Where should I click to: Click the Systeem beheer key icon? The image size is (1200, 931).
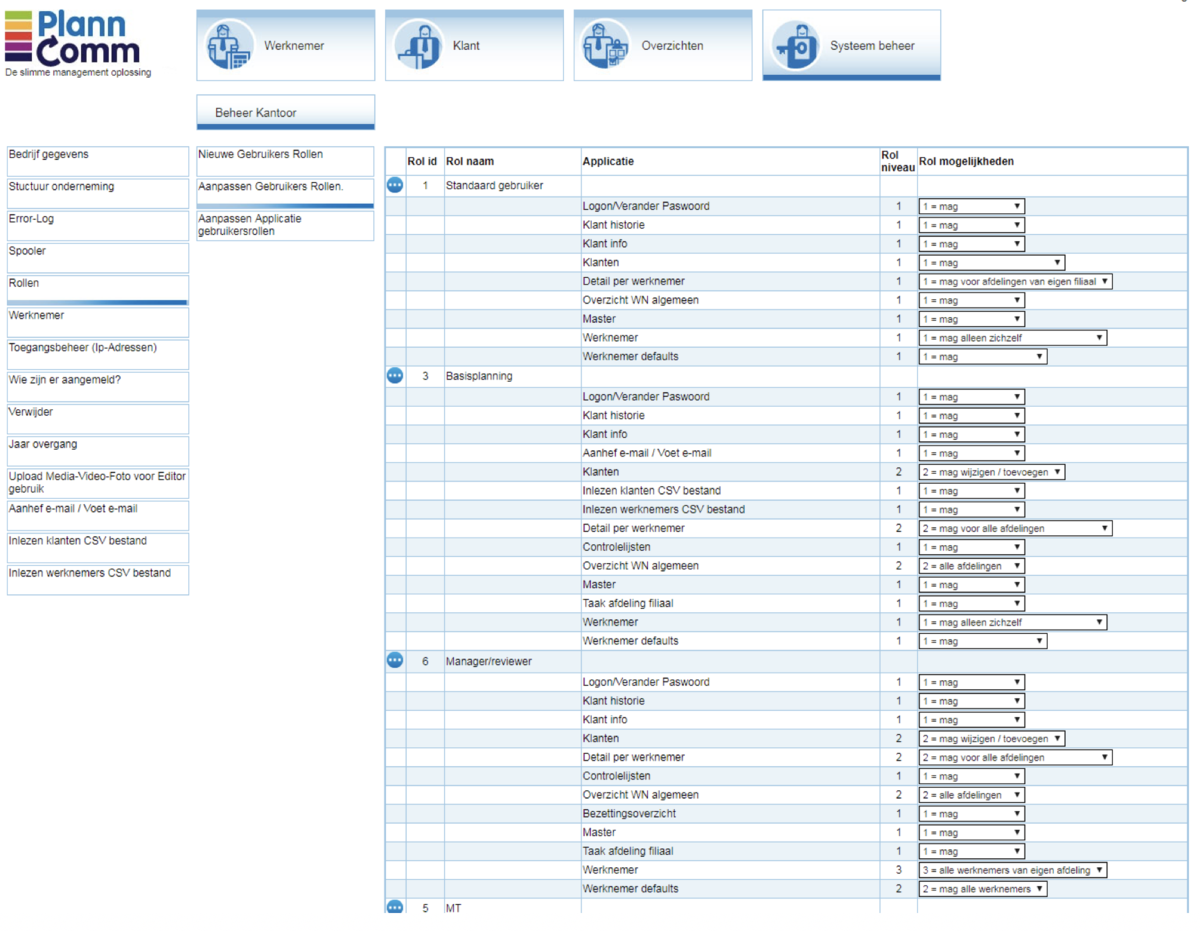(x=796, y=45)
